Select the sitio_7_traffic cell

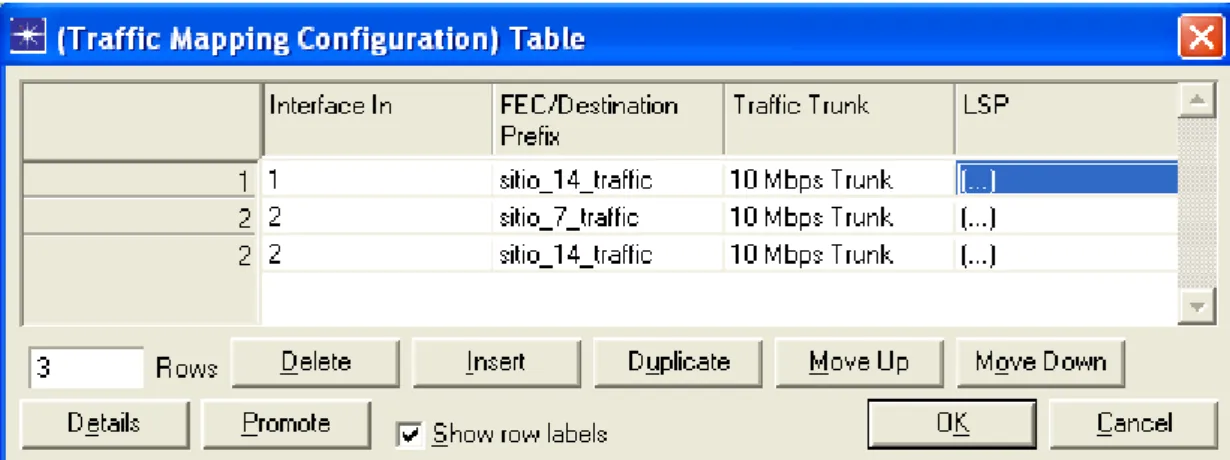pyautogui.click(x=608, y=217)
